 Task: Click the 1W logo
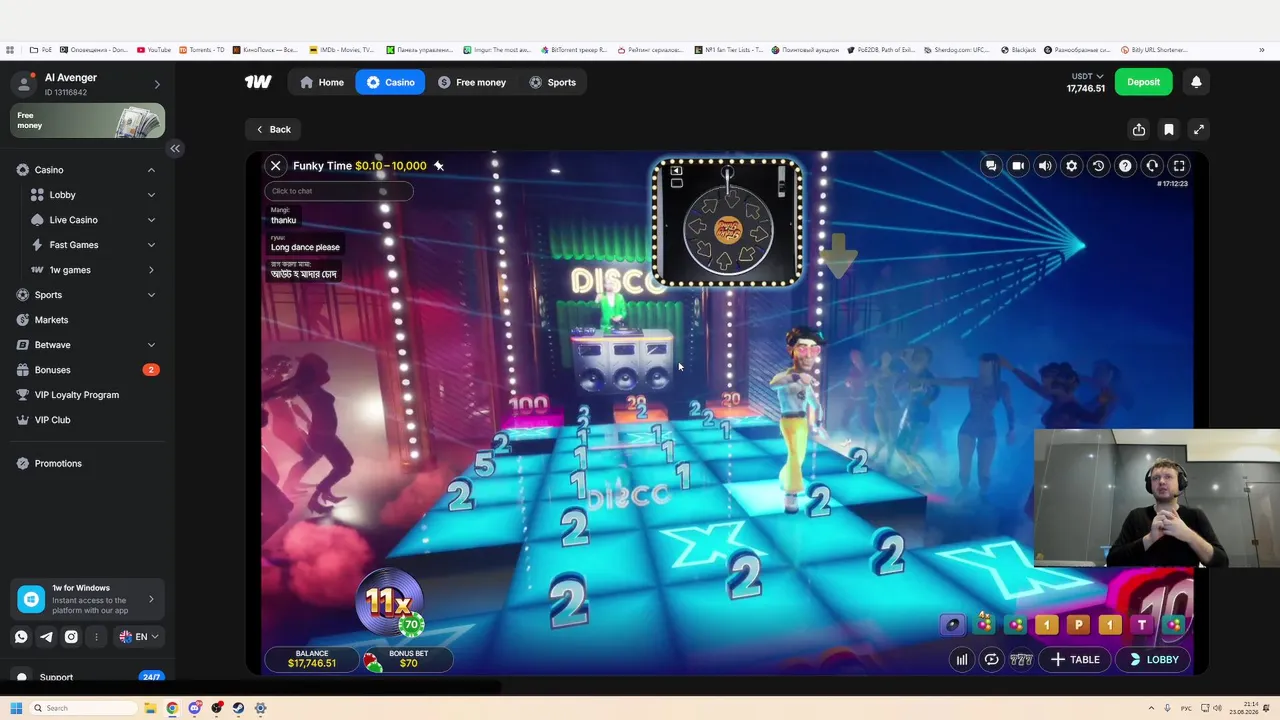coord(258,82)
